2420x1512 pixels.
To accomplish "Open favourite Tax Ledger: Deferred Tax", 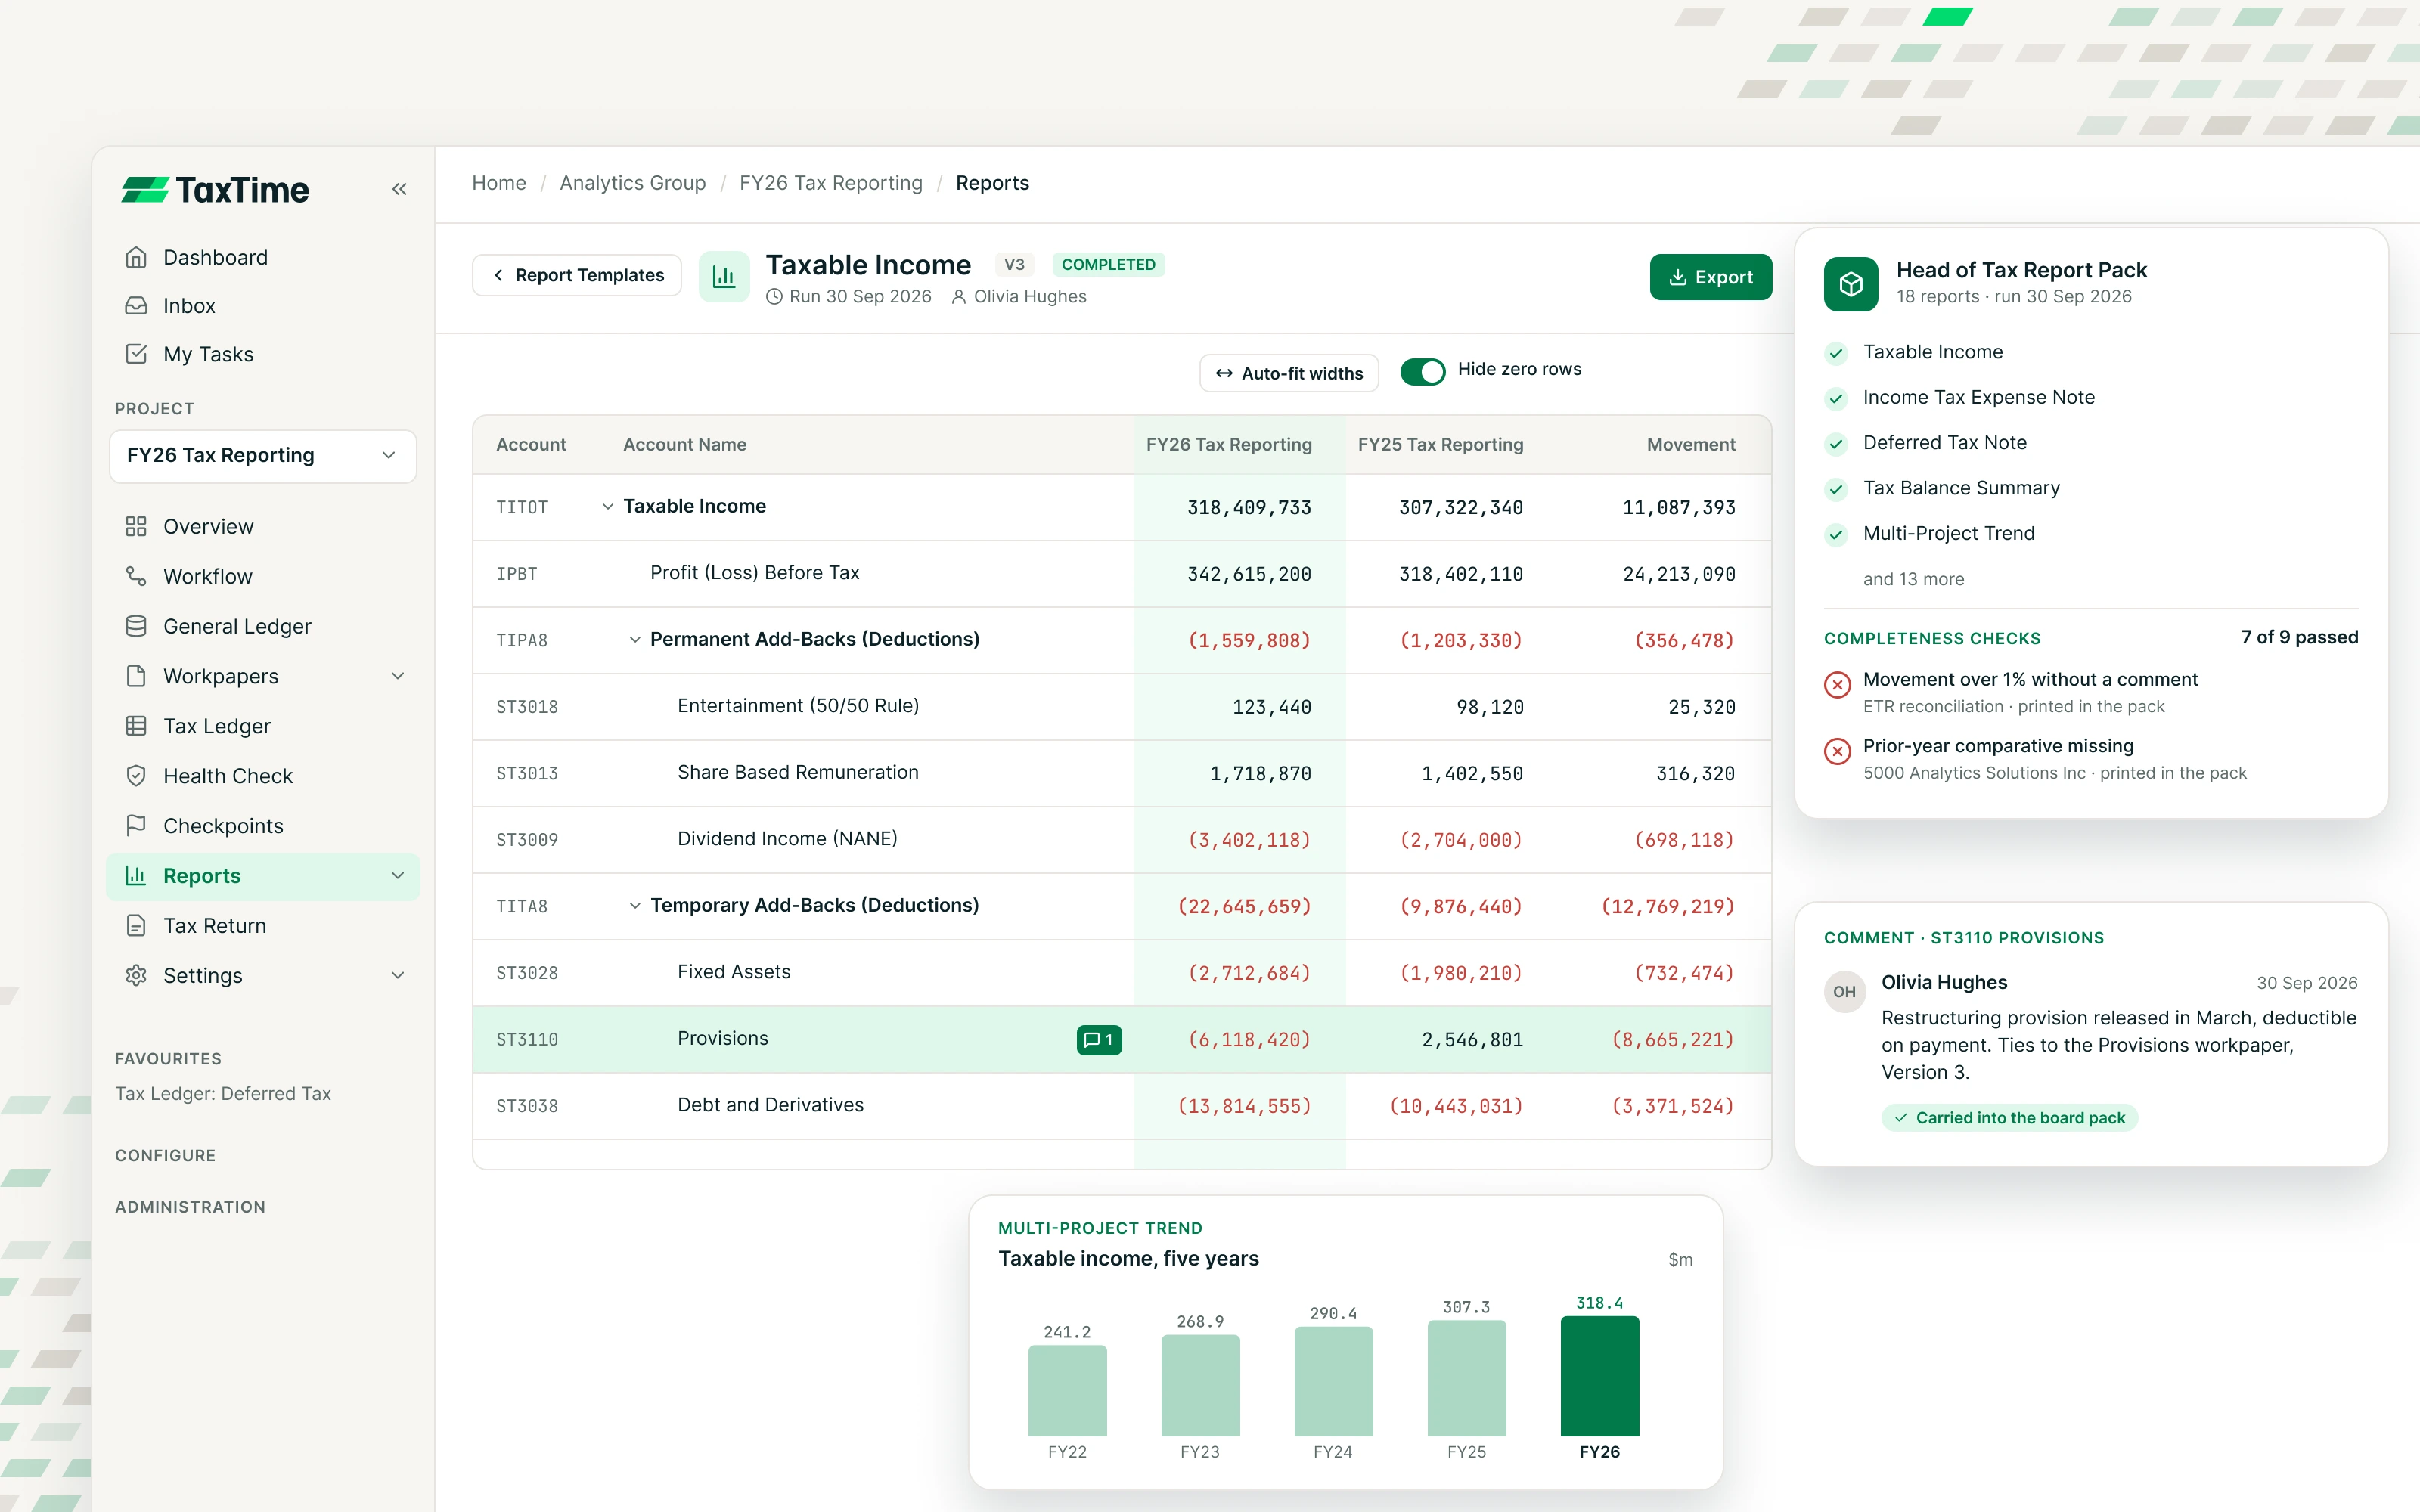I will (223, 1094).
